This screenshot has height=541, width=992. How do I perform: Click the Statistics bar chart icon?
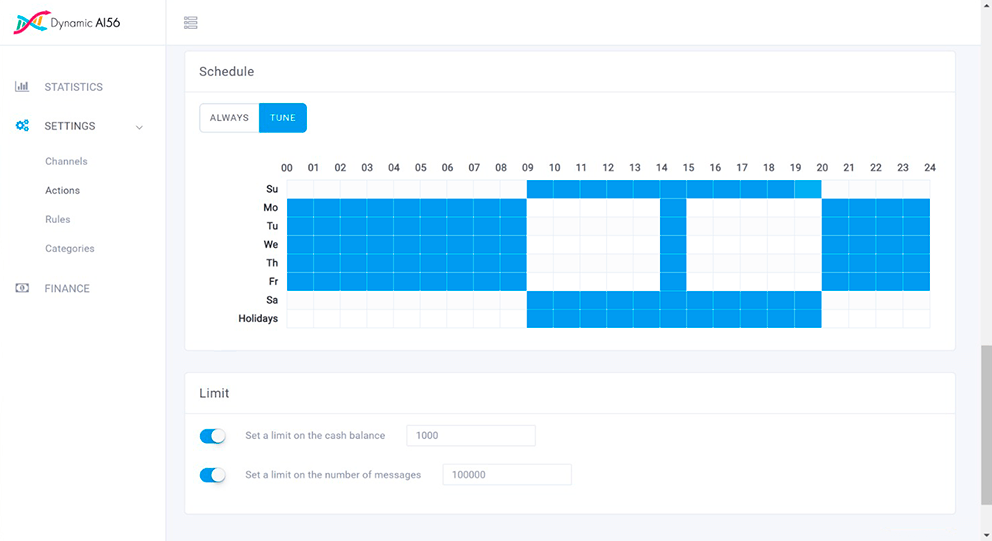(22, 87)
